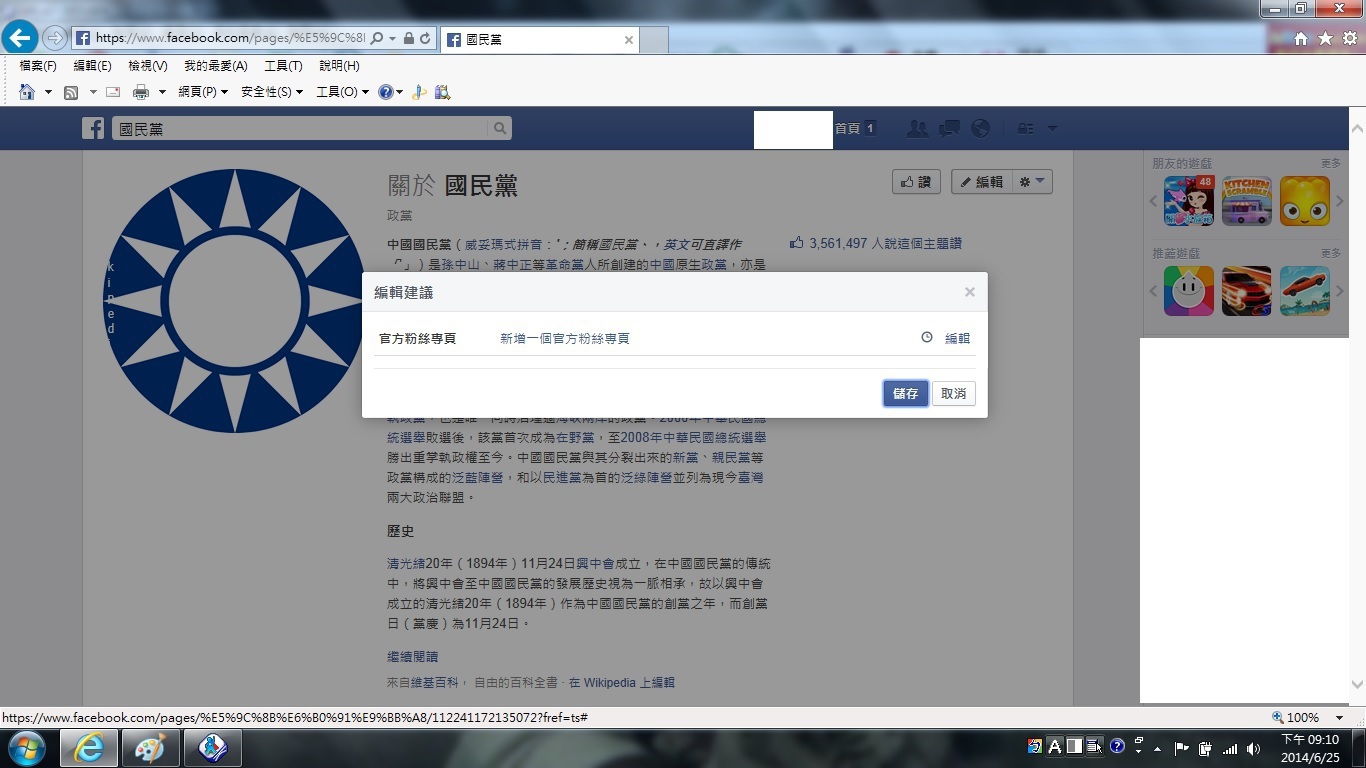1366x768 pixels.
Task: Open IE Tools gear icon at top right
Action: pos(1350,38)
